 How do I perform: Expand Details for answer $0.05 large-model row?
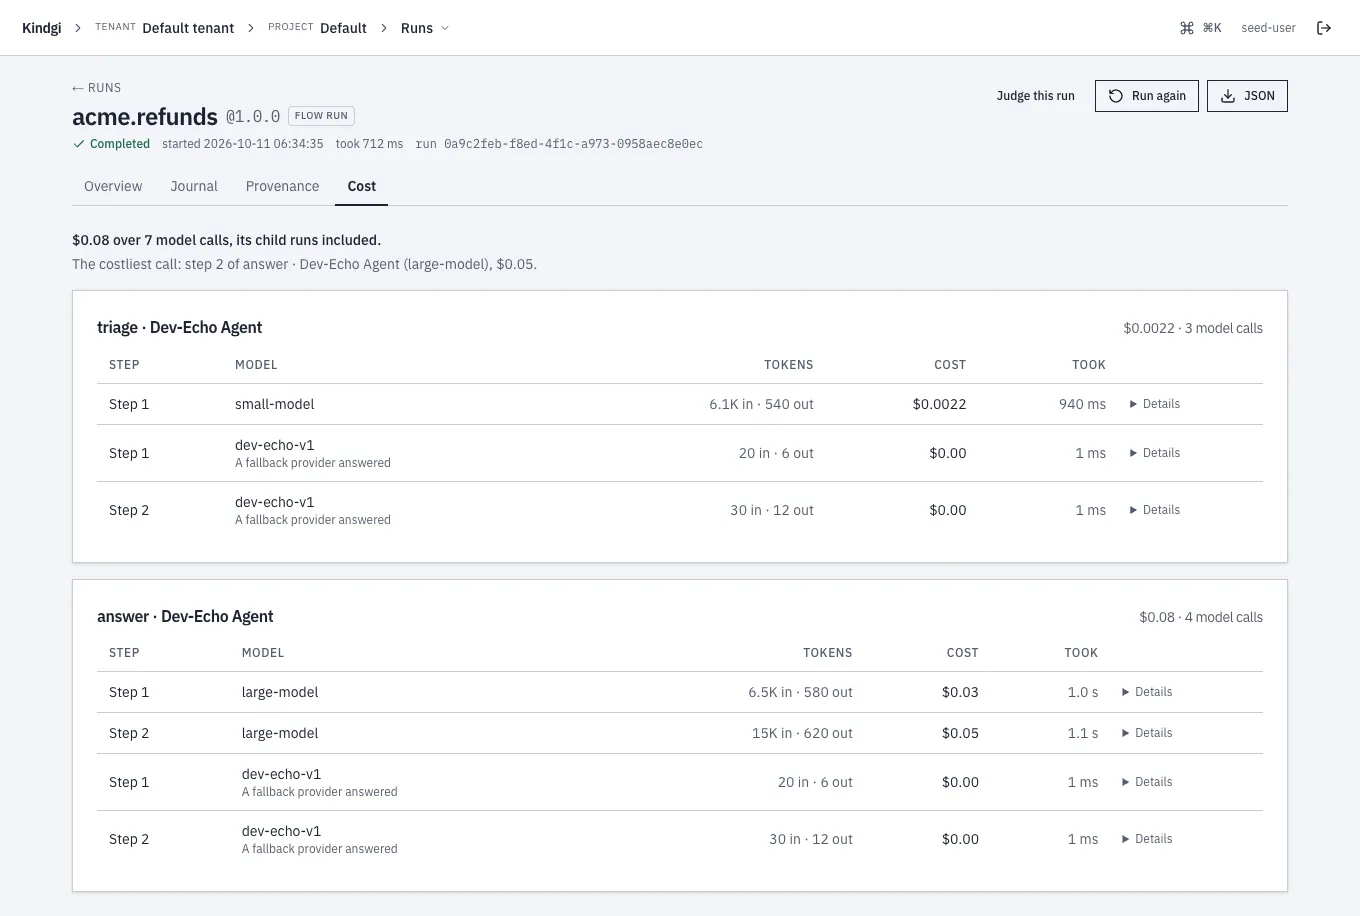(1147, 733)
